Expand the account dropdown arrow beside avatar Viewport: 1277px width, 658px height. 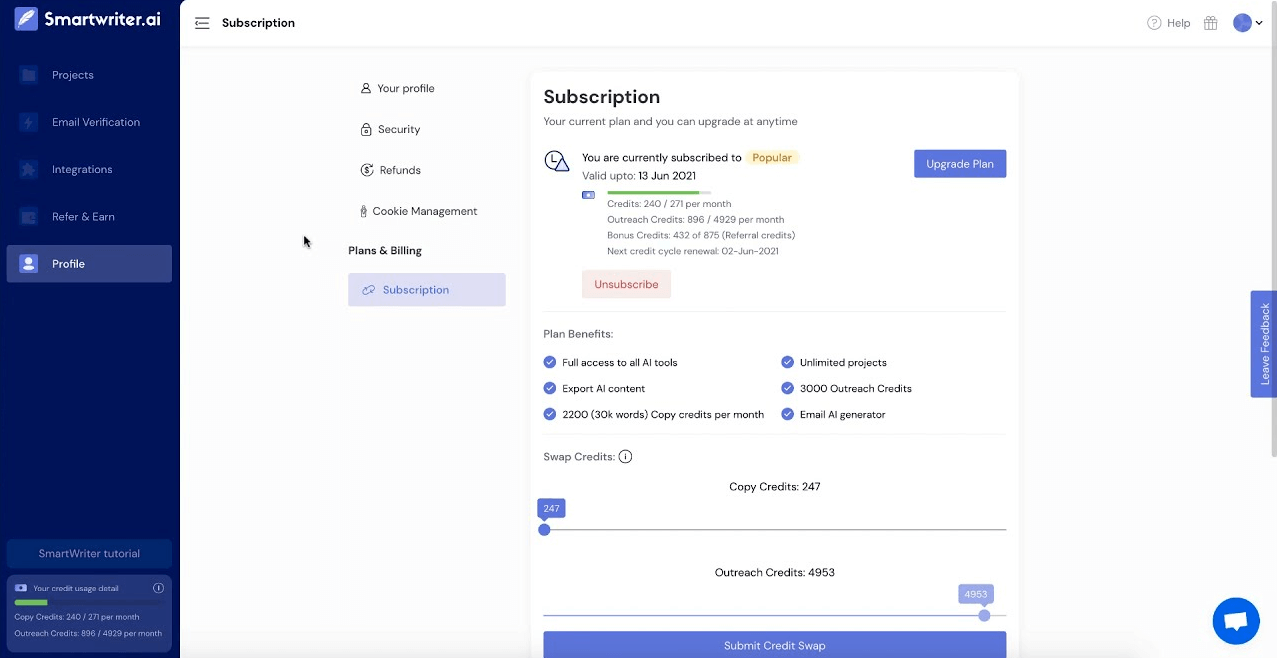click(1259, 24)
